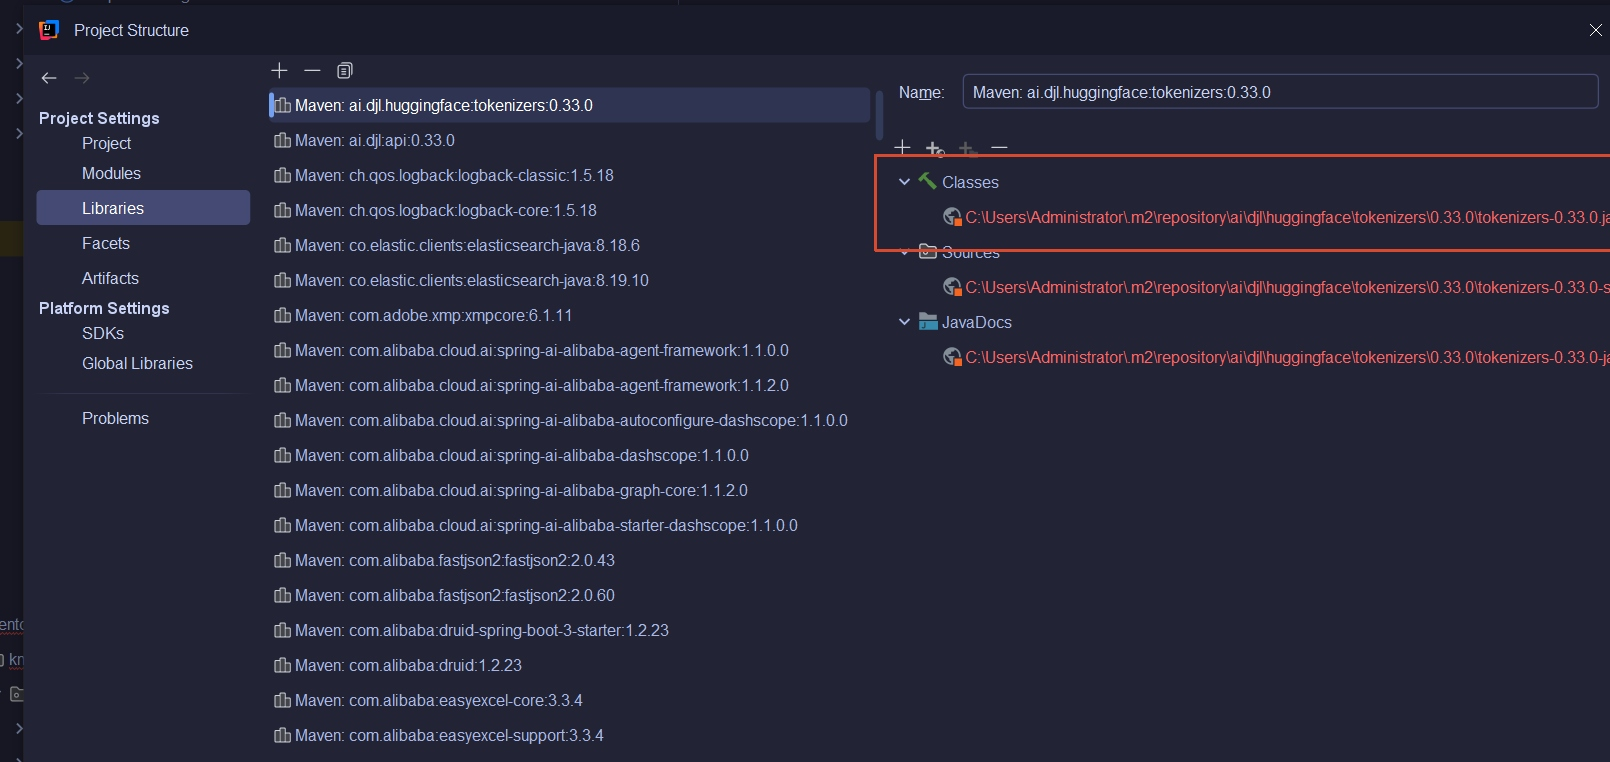The width and height of the screenshot is (1610, 762).
Task: Open the Modules settings page
Action: click(x=111, y=173)
